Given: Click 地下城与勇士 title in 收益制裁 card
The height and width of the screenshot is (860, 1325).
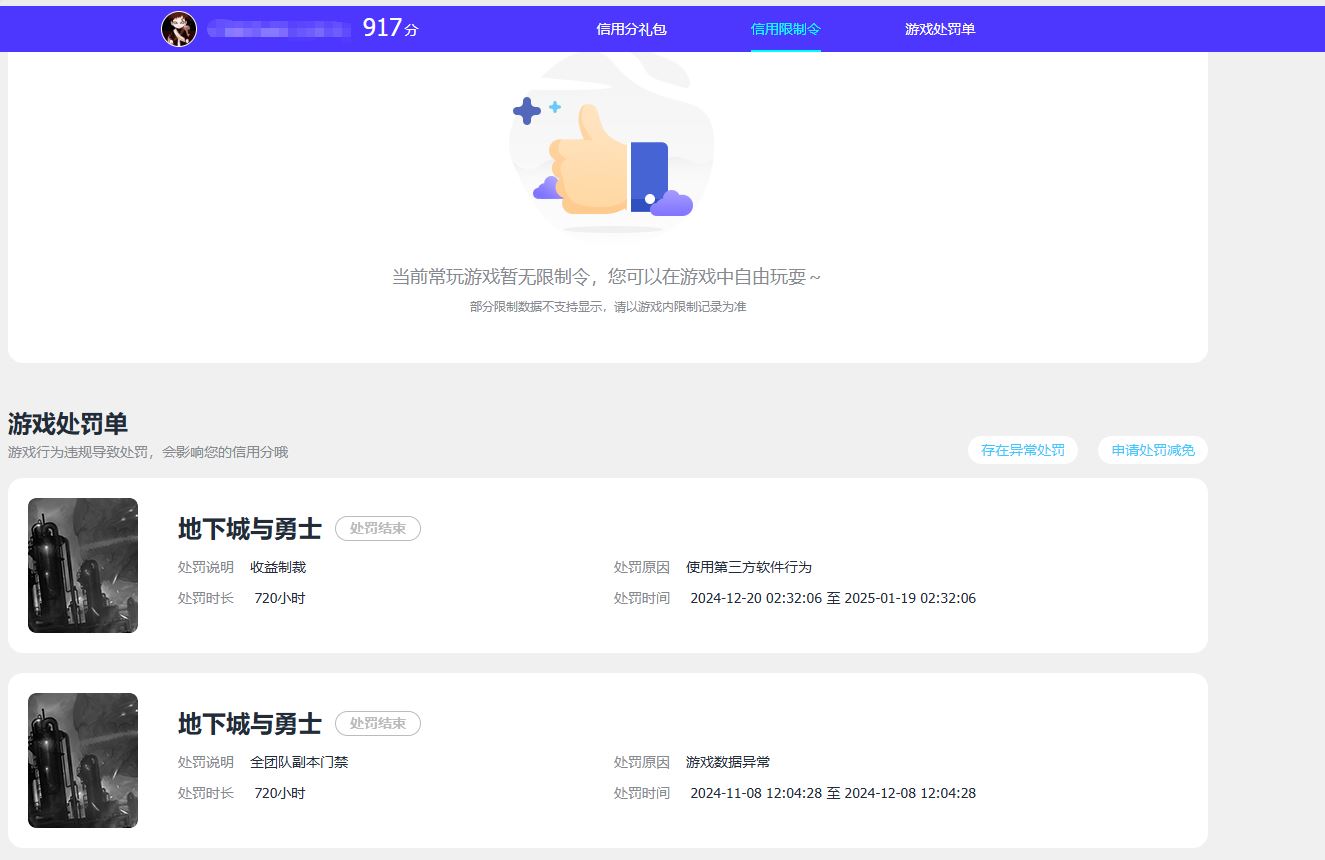Looking at the screenshot, I should [x=250, y=529].
